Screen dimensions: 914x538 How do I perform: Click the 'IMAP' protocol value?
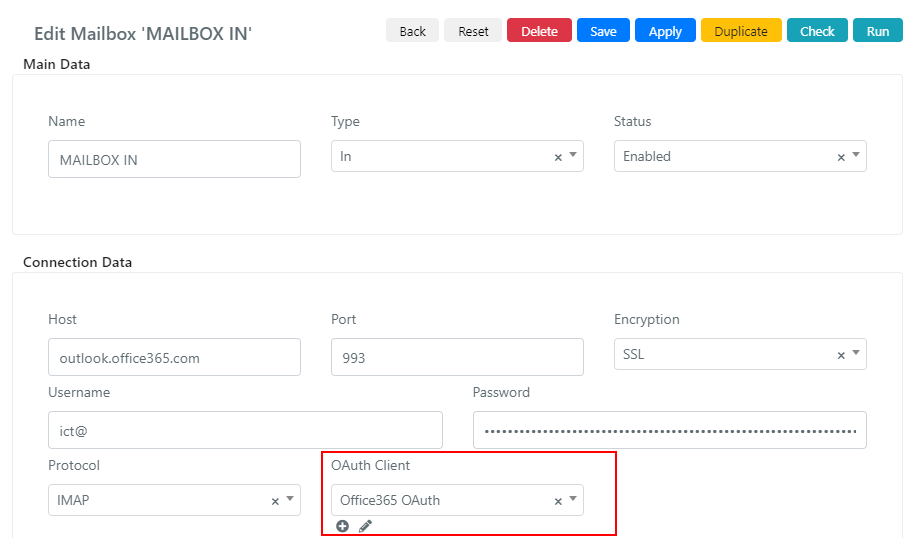pos(73,500)
